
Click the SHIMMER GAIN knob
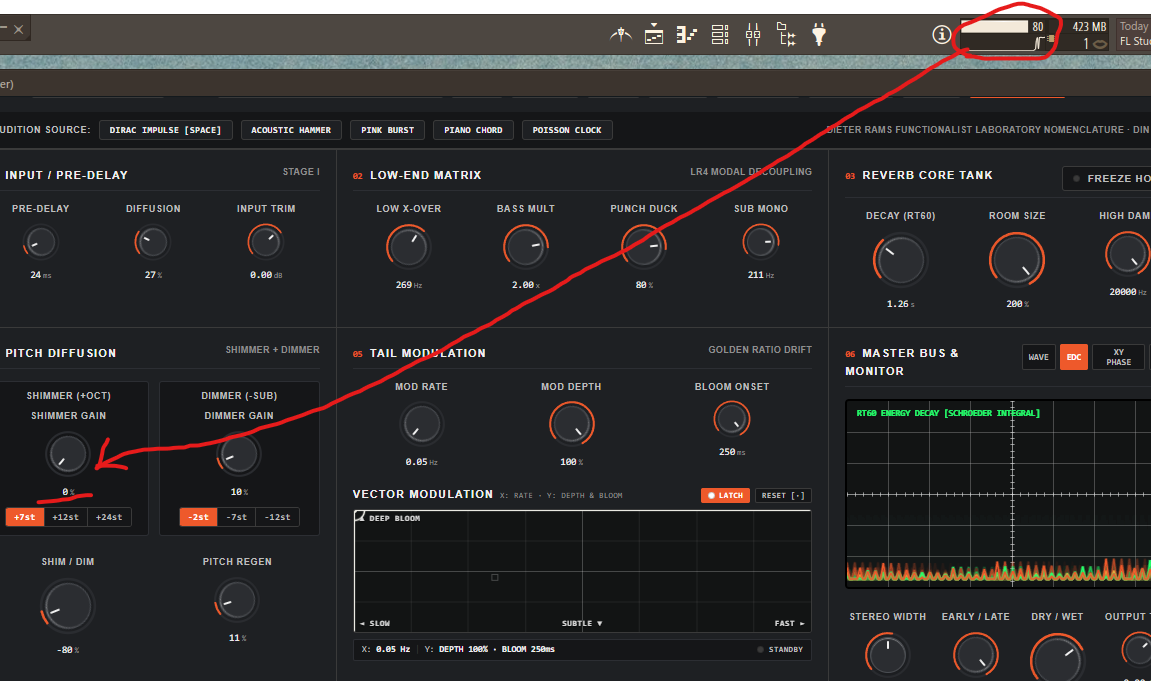(68, 454)
